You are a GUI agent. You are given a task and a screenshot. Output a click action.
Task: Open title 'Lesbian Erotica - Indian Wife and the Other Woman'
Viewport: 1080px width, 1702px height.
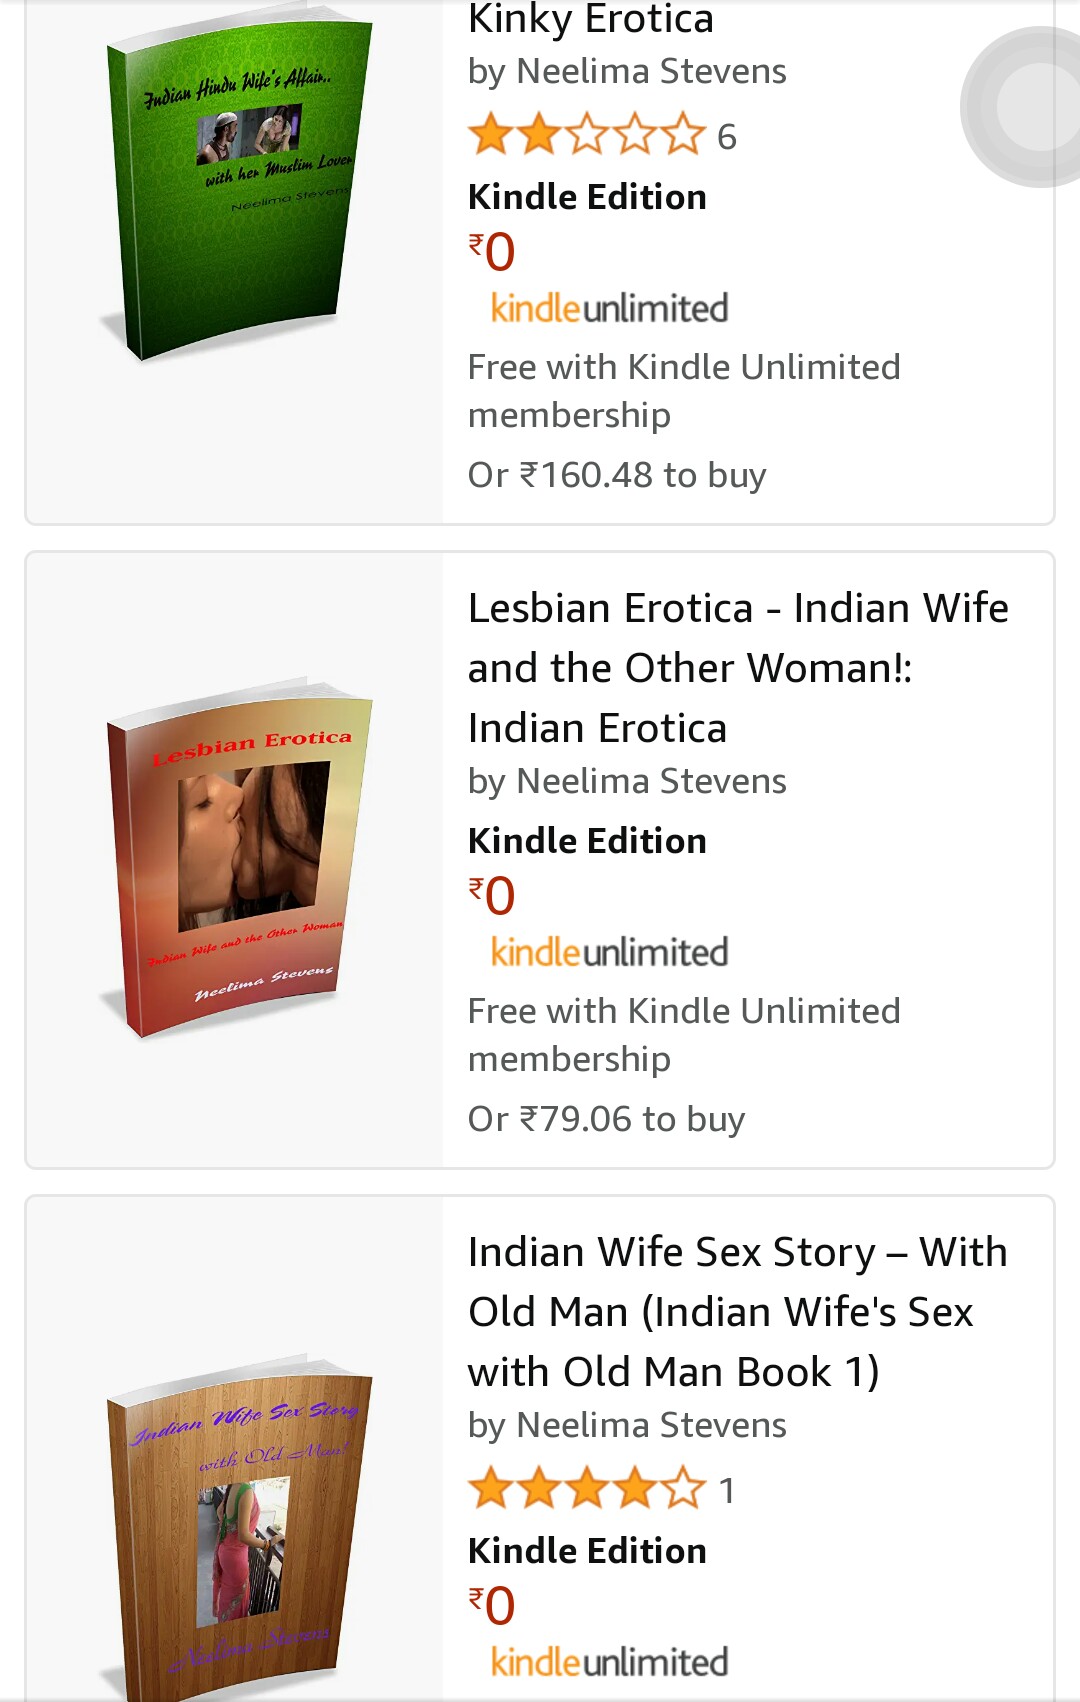point(738,668)
